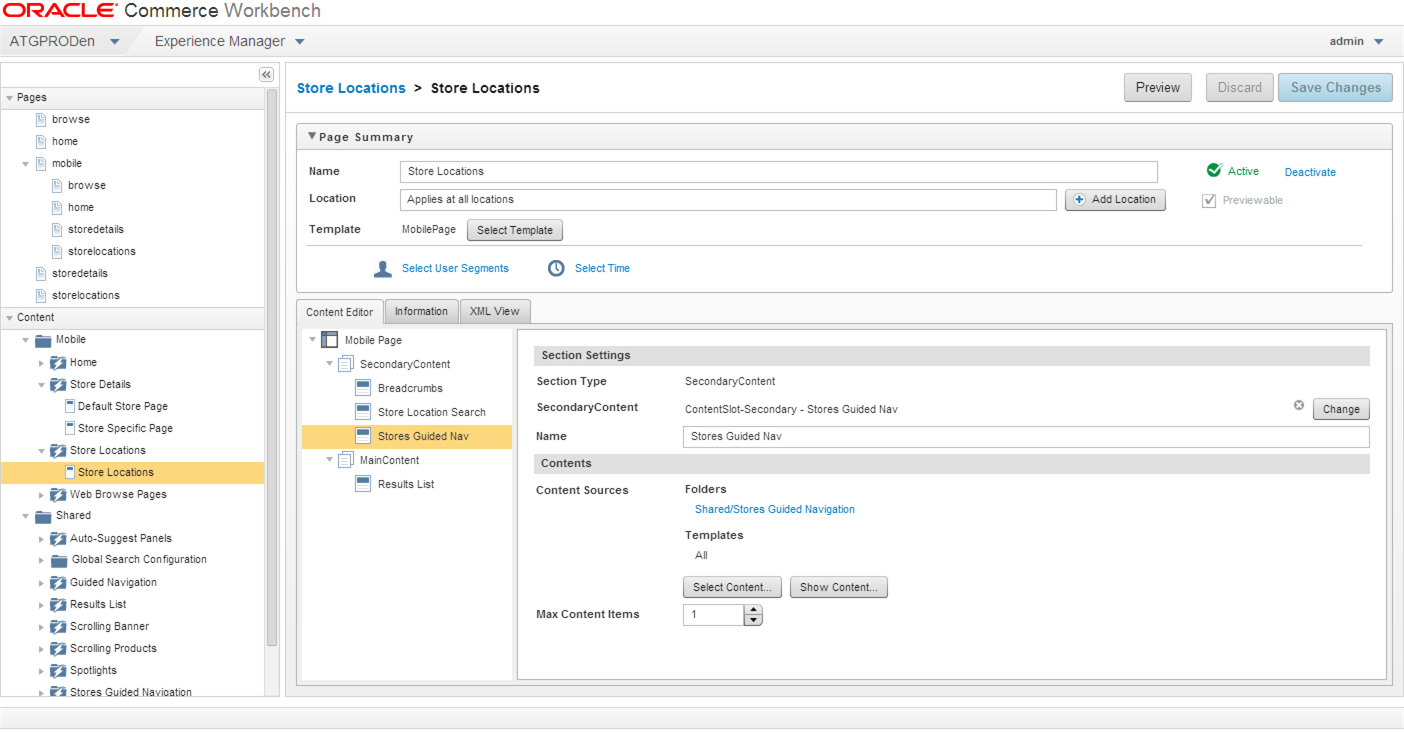Click the Mobile Page template icon
Screen dimensions: 1404x732
pos(330,340)
